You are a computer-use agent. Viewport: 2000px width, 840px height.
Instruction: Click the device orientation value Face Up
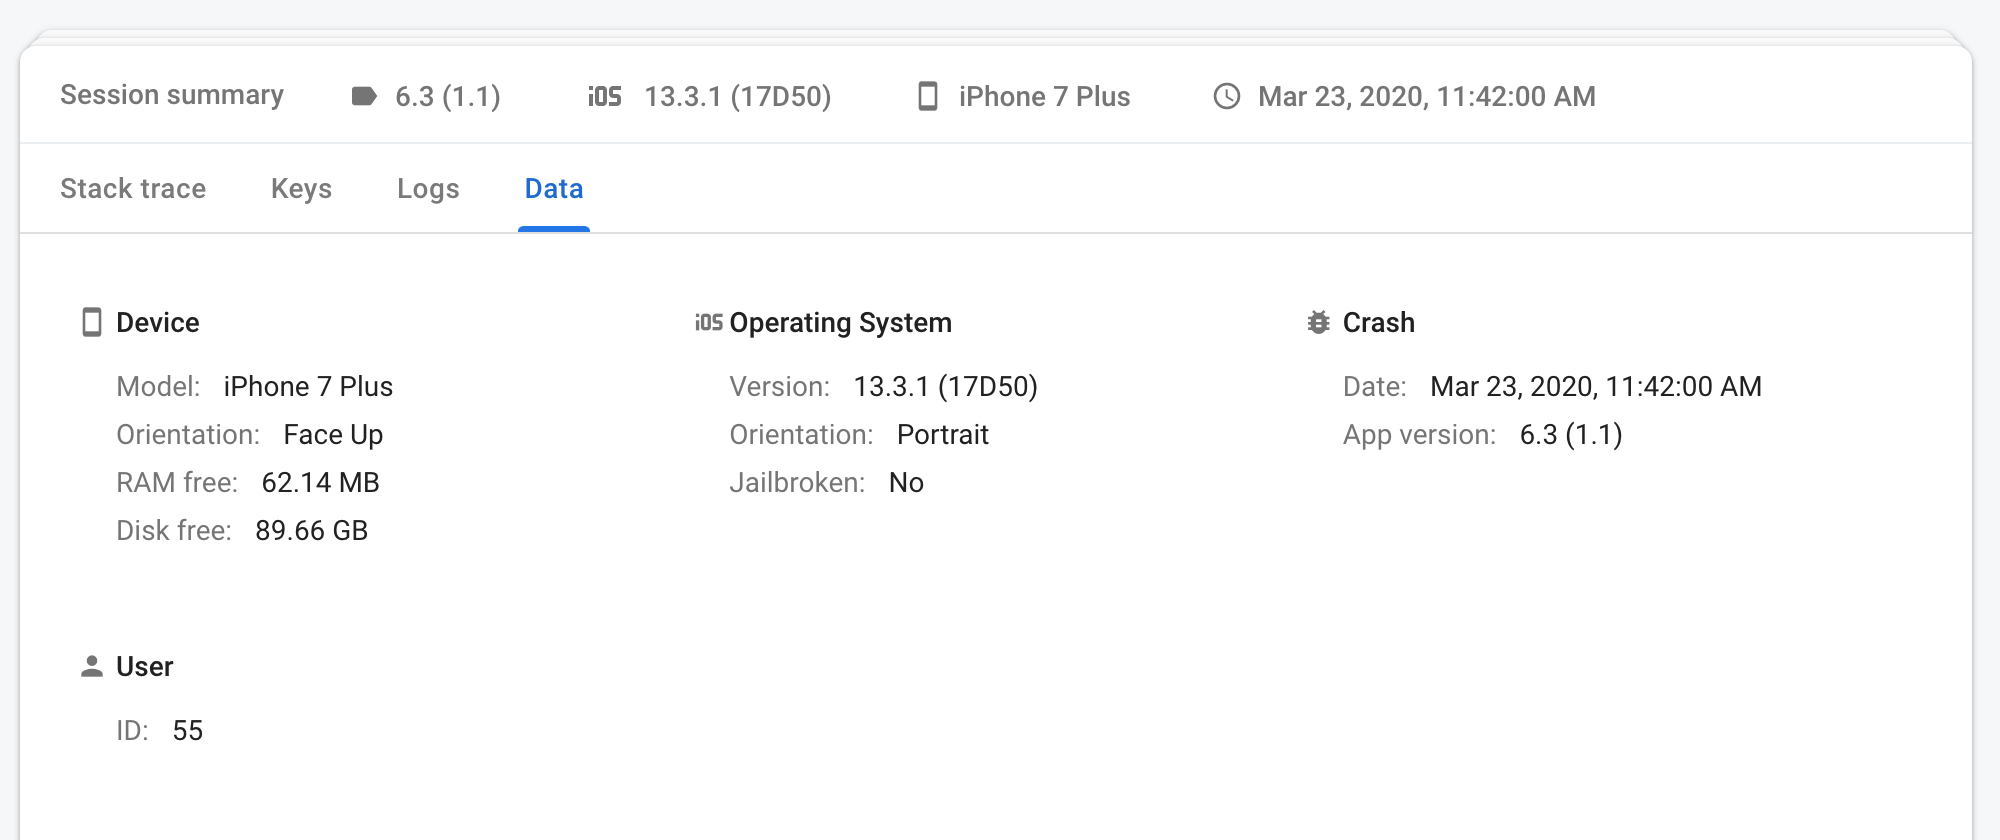point(333,434)
